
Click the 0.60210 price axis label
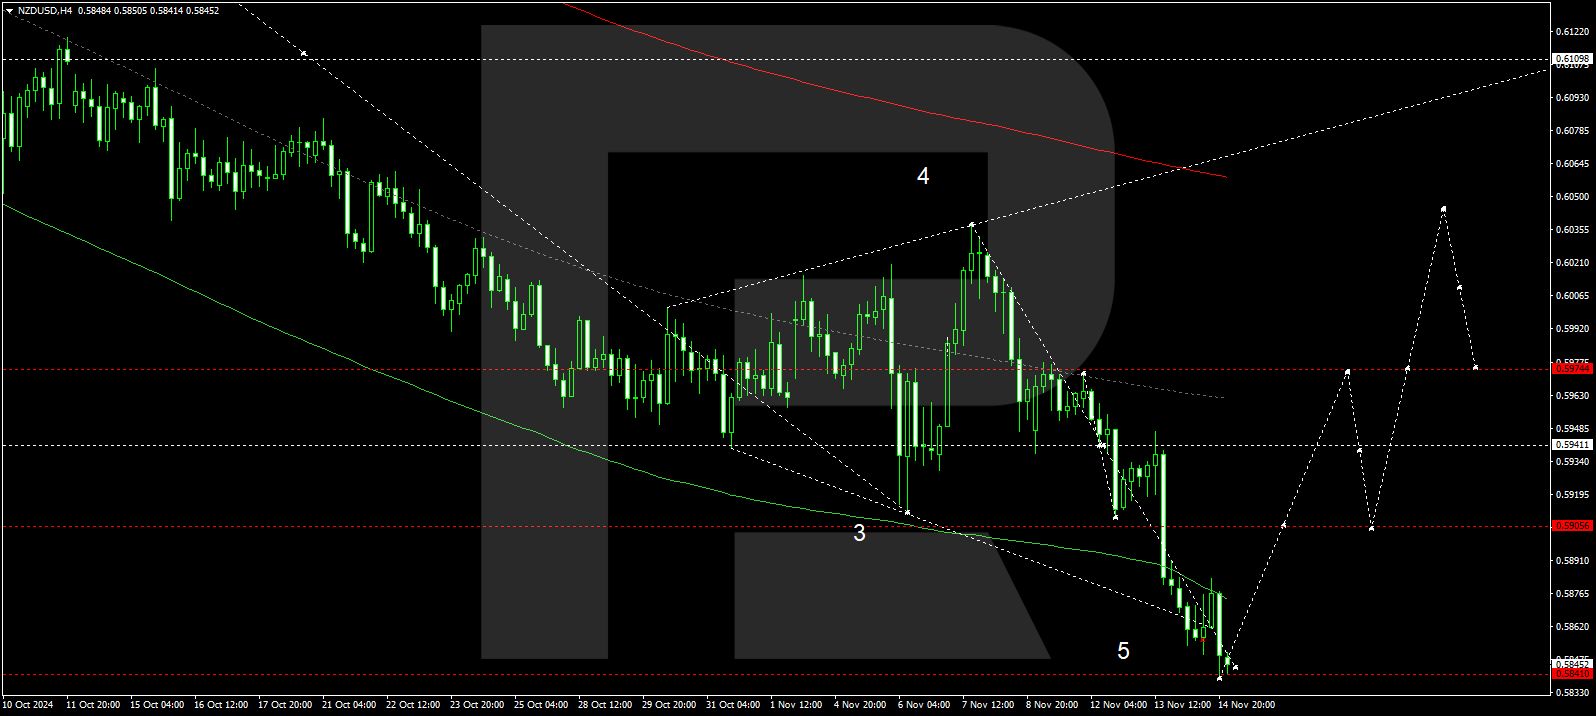pyautogui.click(x=1573, y=263)
